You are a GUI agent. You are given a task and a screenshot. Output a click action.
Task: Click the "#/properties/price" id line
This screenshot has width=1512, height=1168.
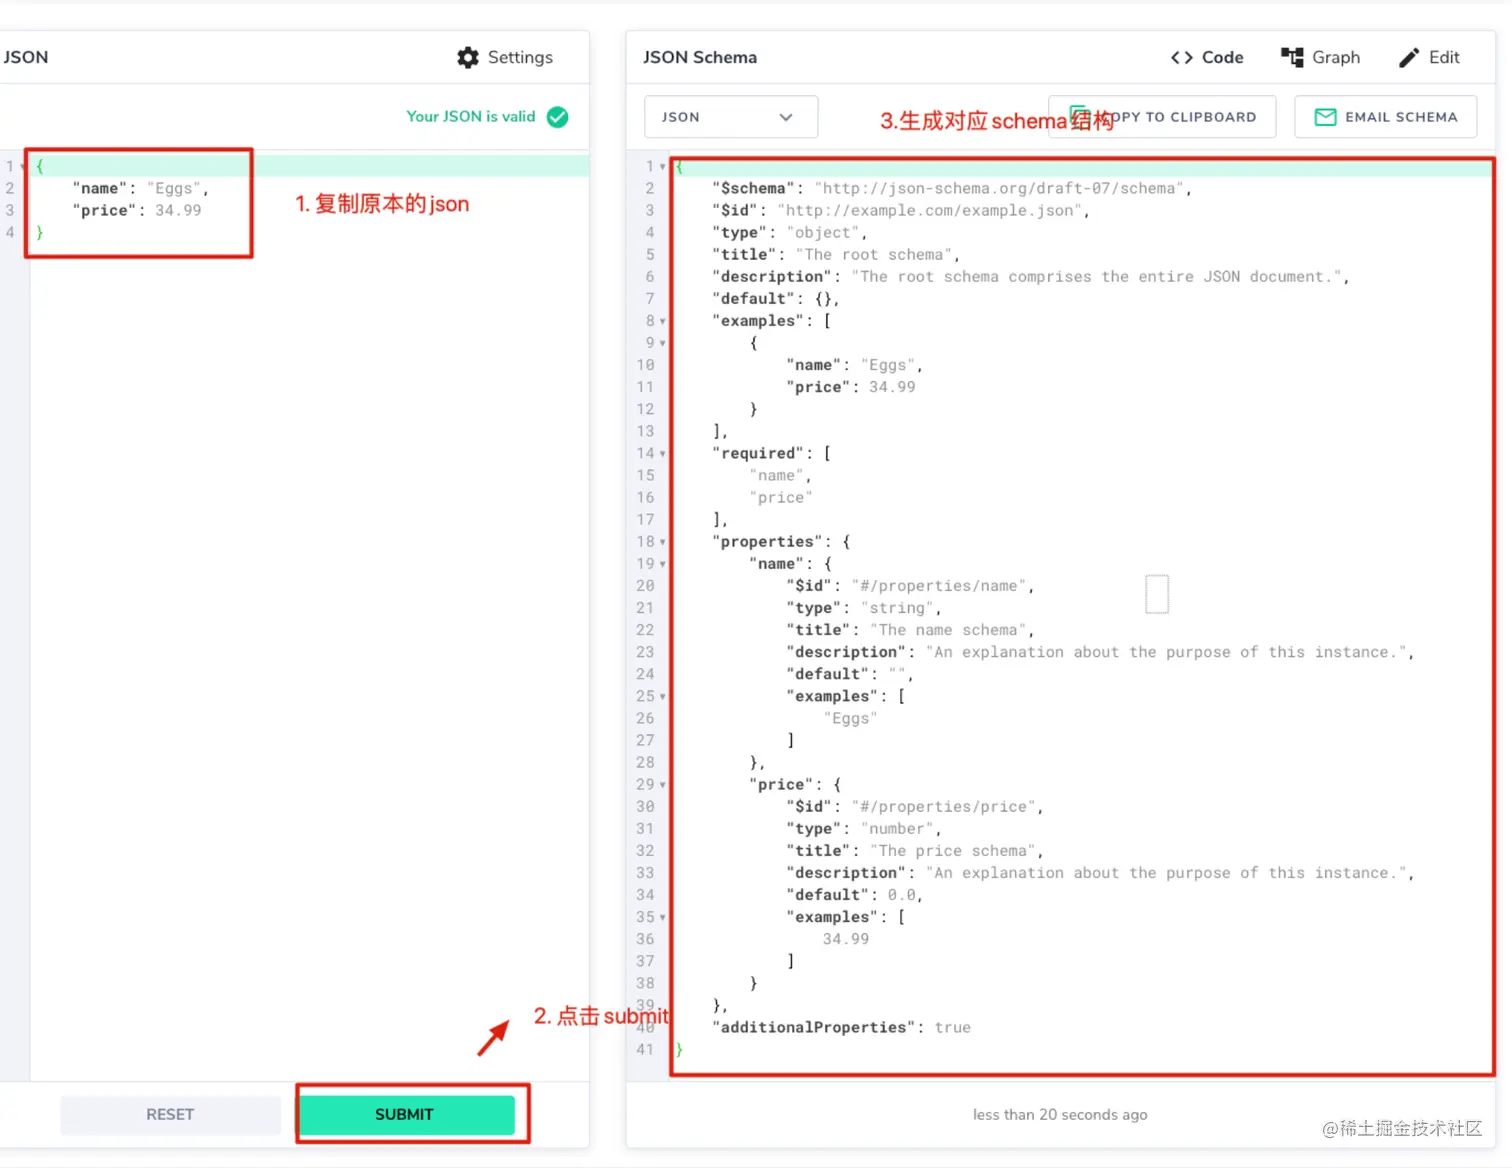click(915, 807)
